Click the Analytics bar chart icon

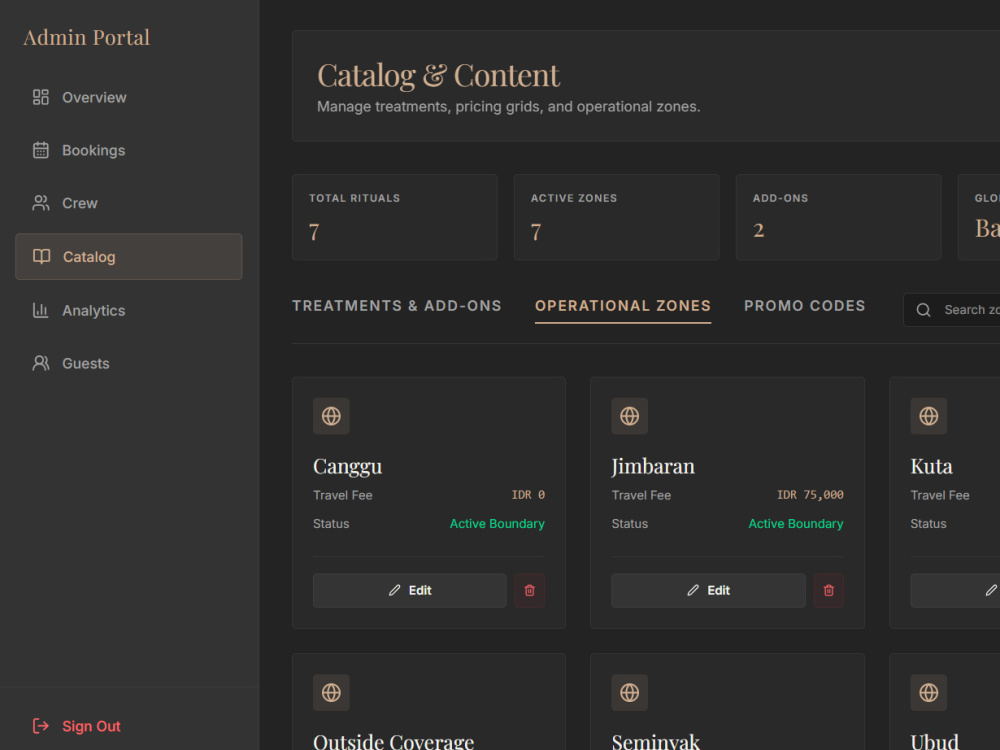pyautogui.click(x=41, y=311)
